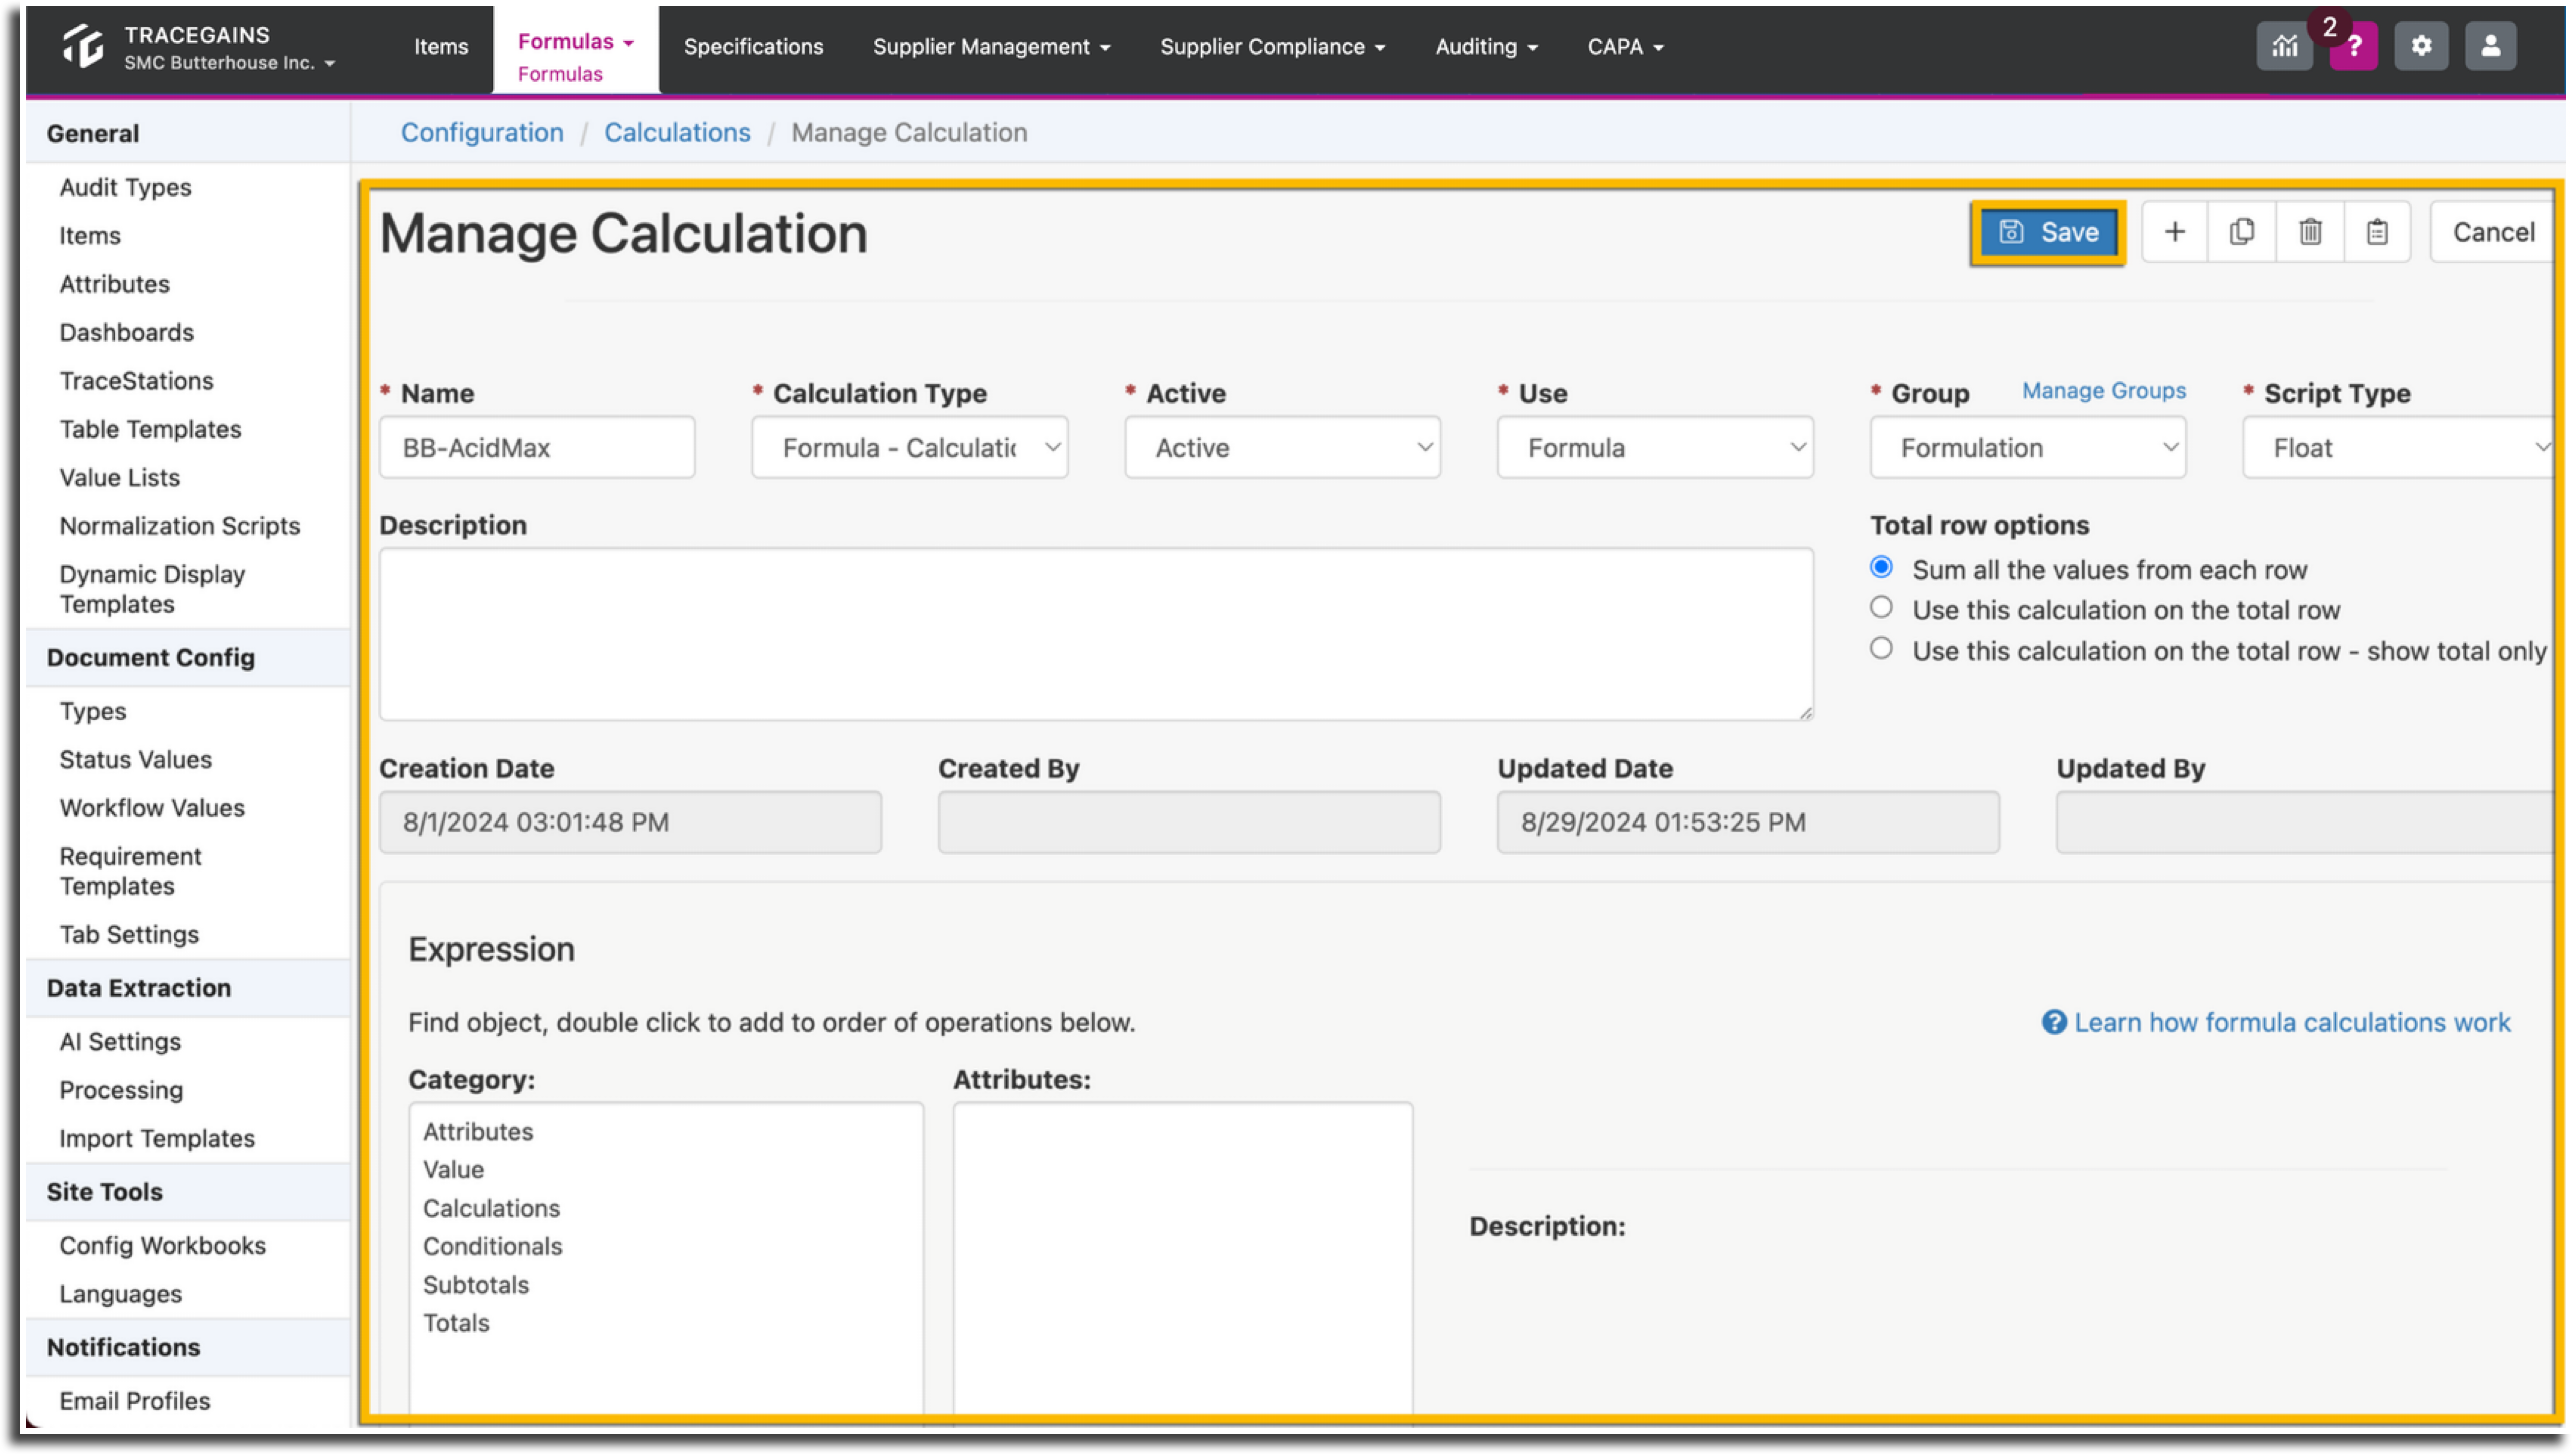Select the show total only radio option
The image size is (2572, 1454).
pyautogui.click(x=1881, y=649)
